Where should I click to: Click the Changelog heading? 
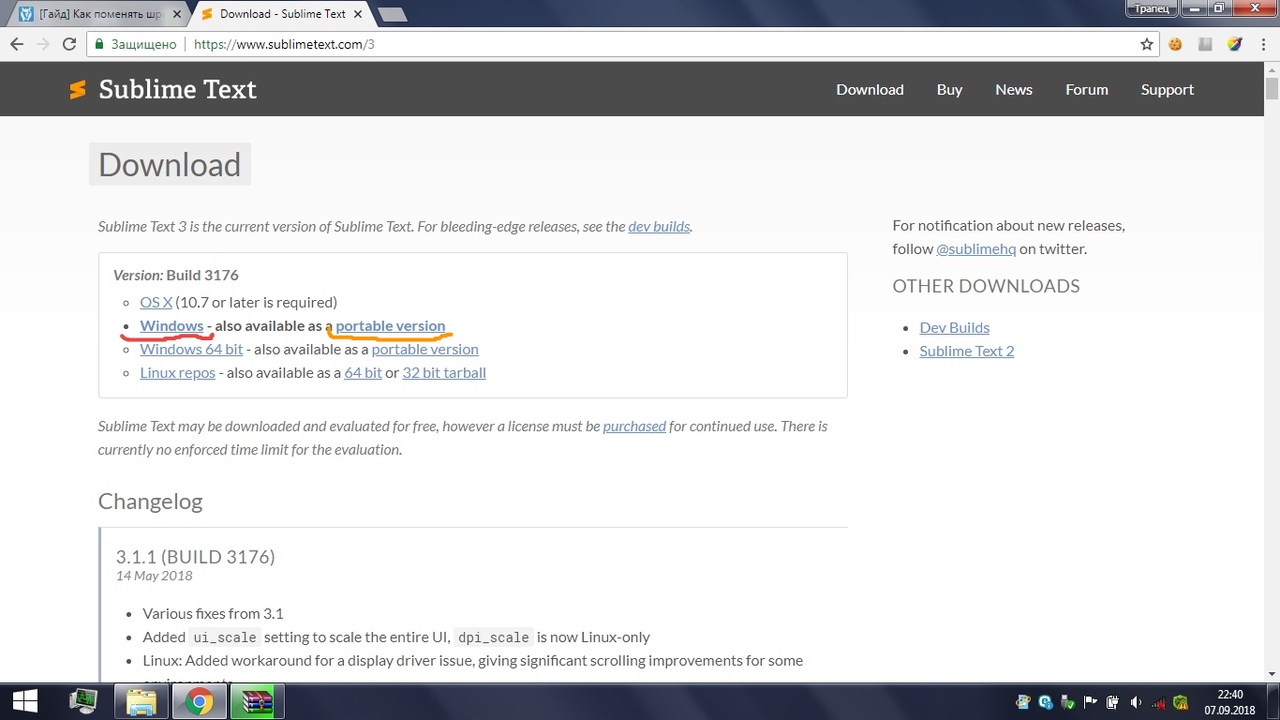click(x=150, y=501)
